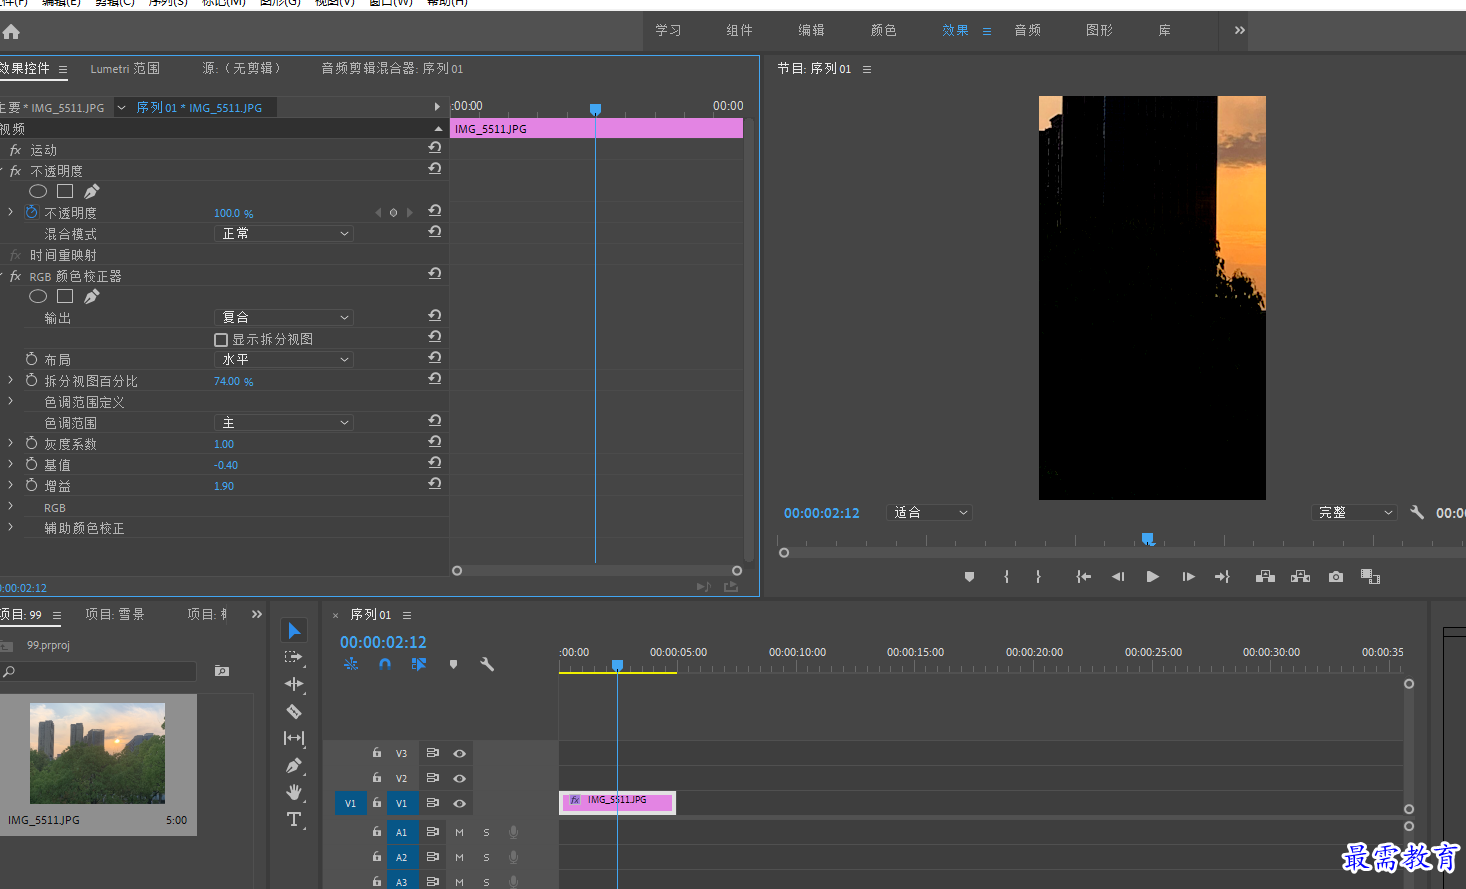Viewport: 1466px width, 889px height.
Task: Add marker in timeline panel
Action: point(453,664)
